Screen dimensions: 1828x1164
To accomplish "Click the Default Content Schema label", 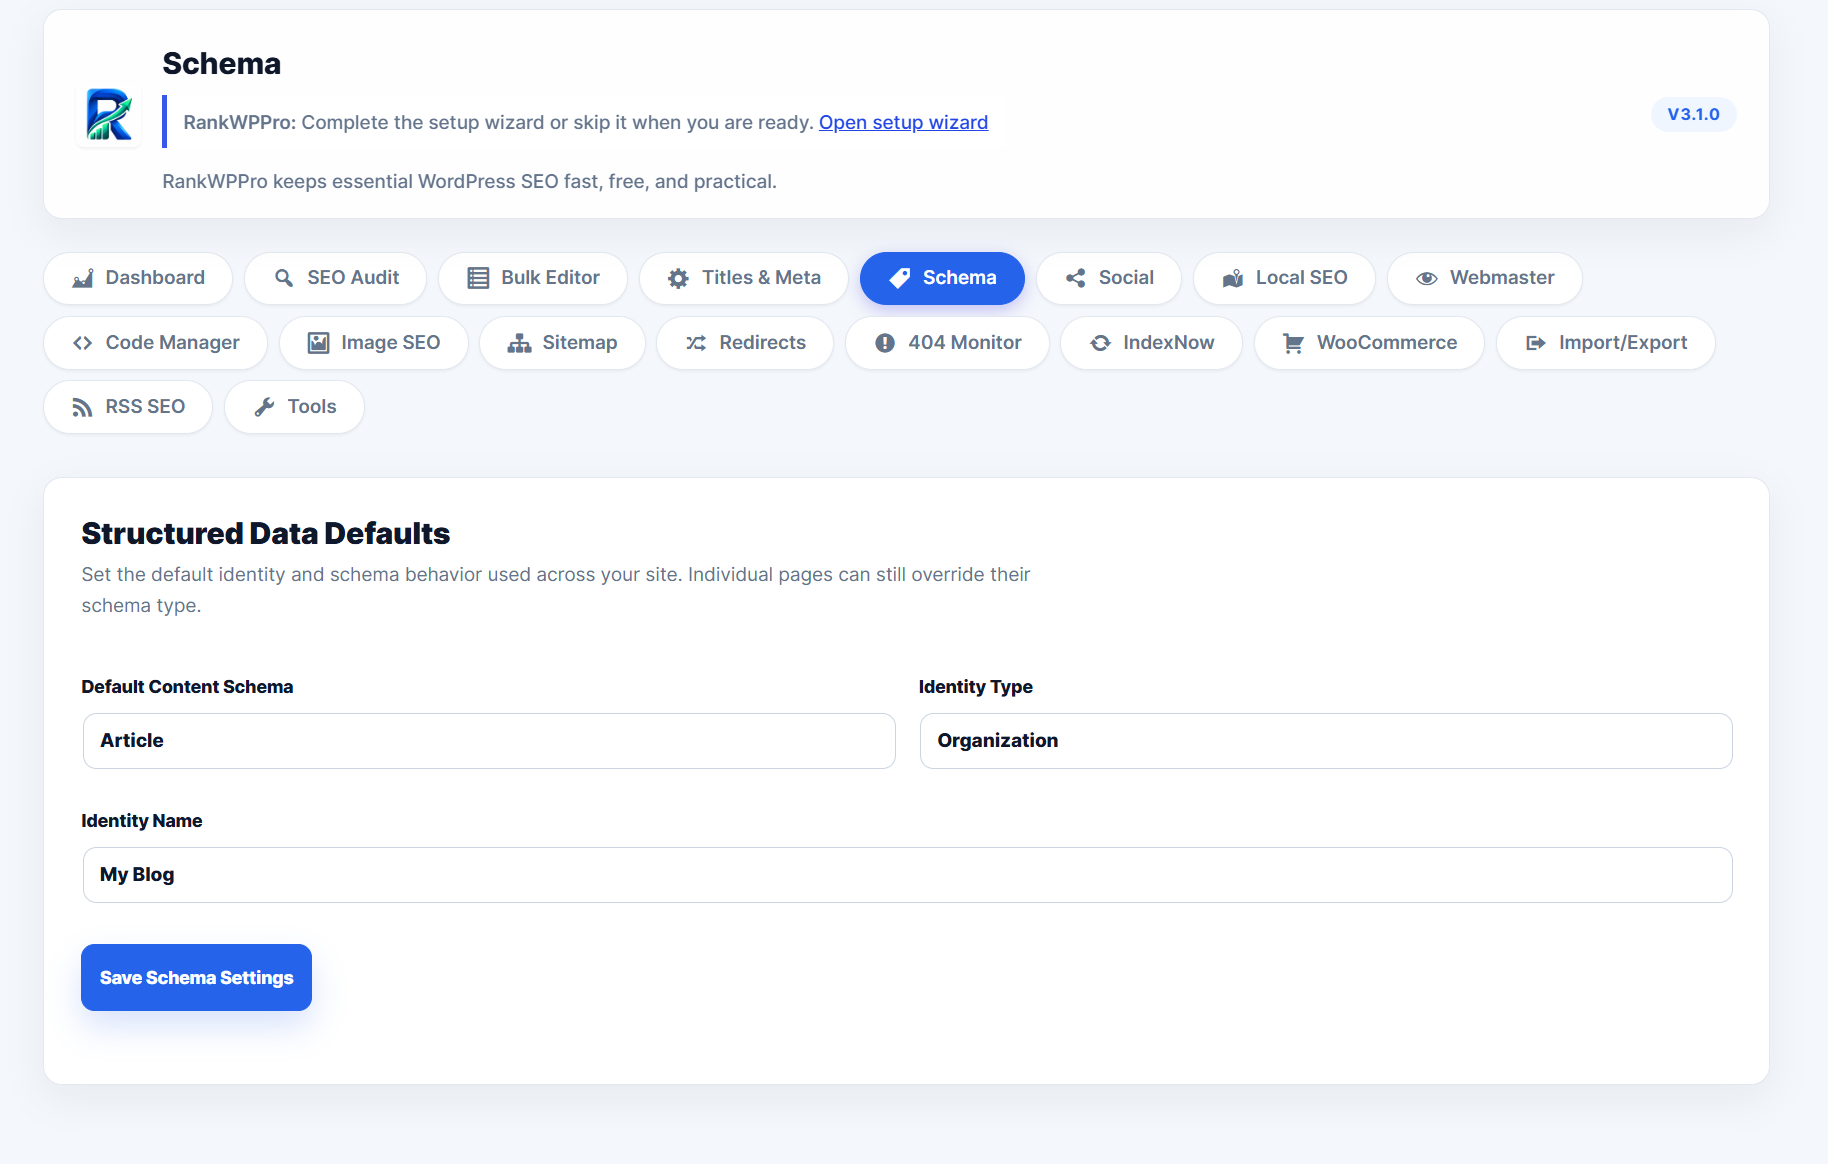I will click(x=187, y=687).
